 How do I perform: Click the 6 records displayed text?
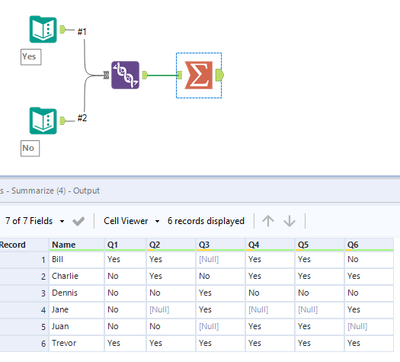pos(206,221)
